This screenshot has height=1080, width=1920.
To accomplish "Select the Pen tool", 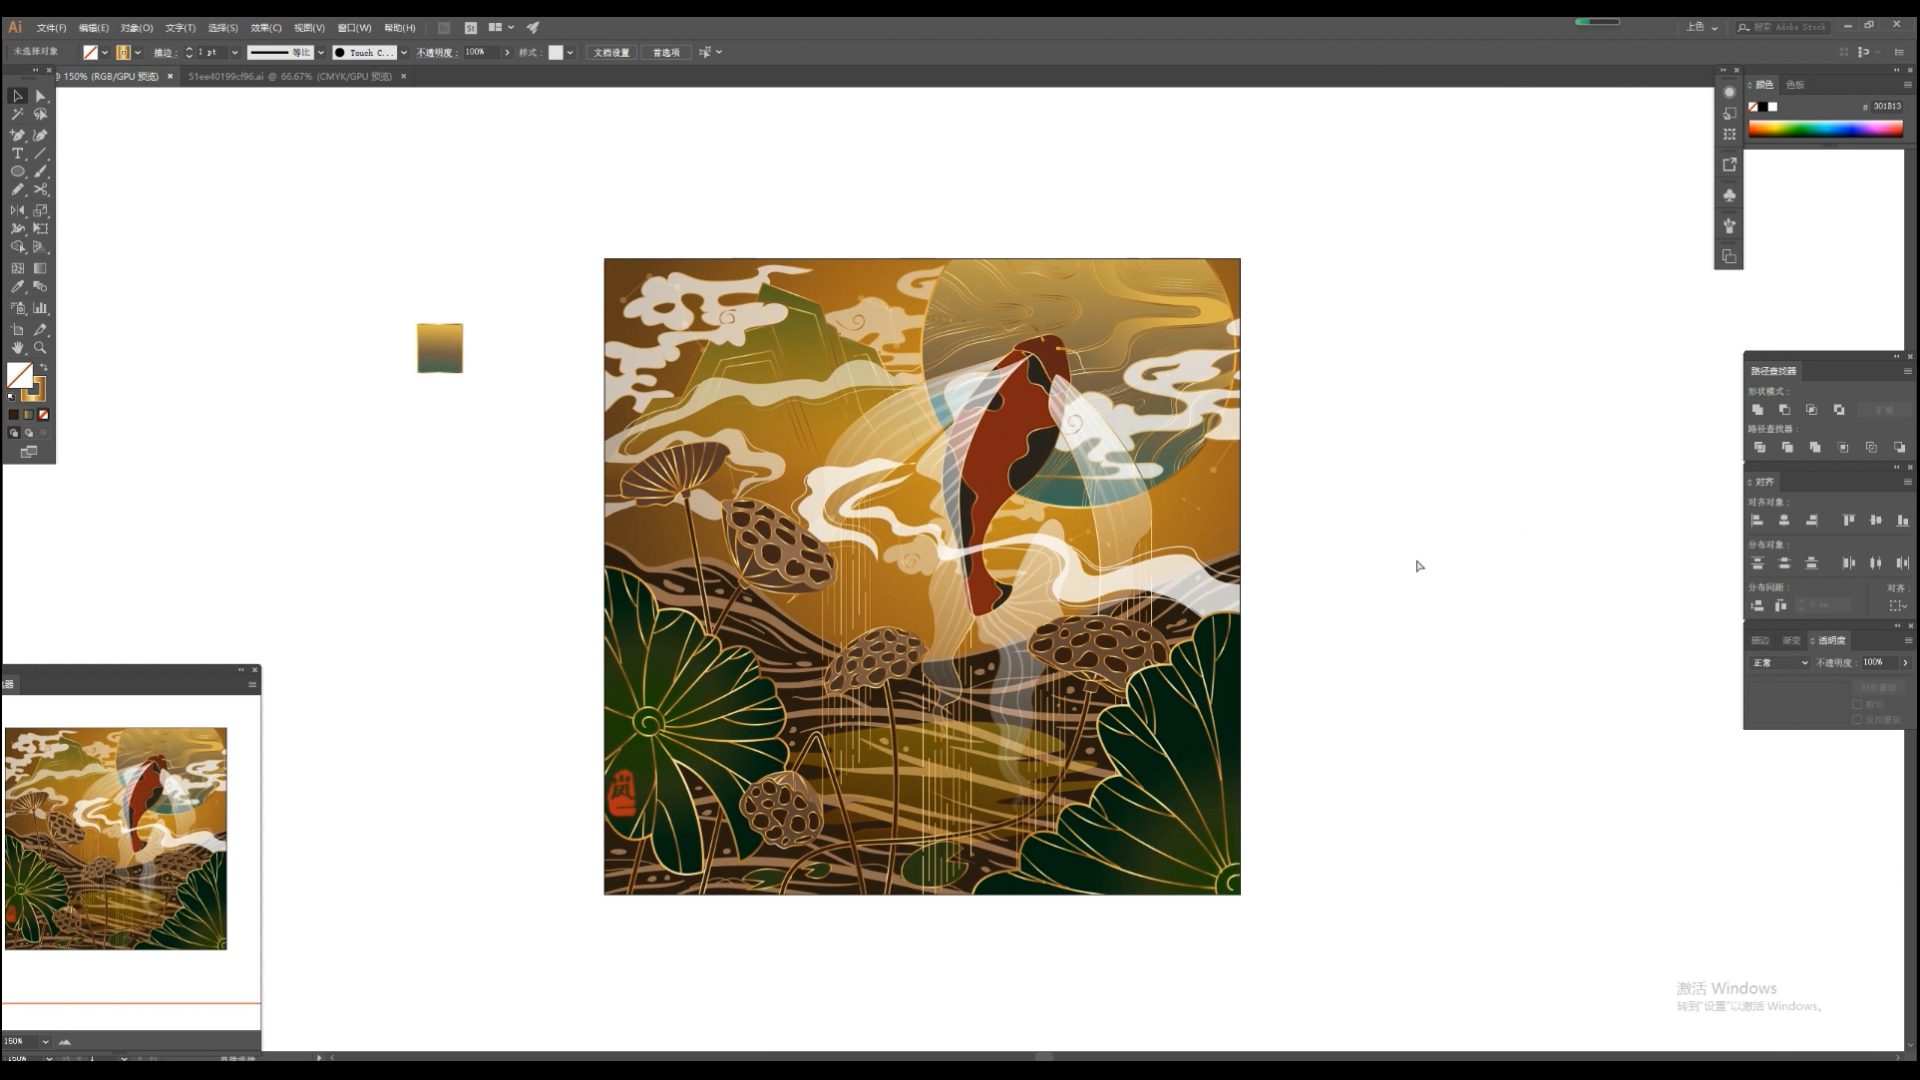I will [x=17, y=135].
